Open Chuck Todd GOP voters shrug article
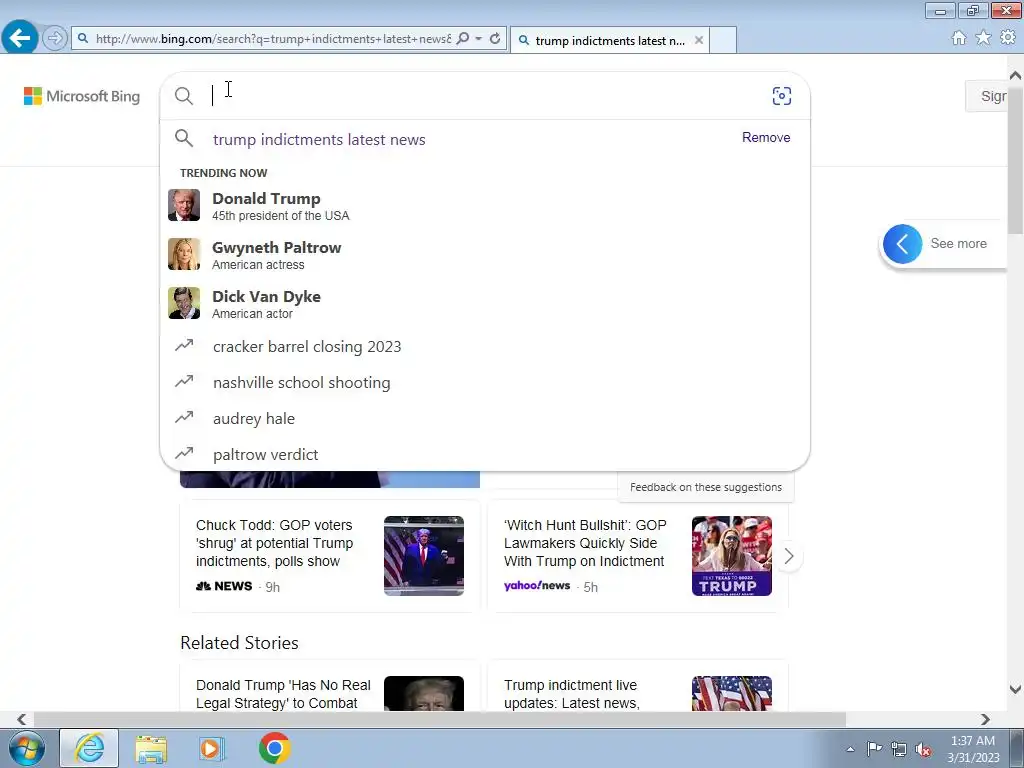The height and width of the screenshot is (768, 1024). coord(274,543)
